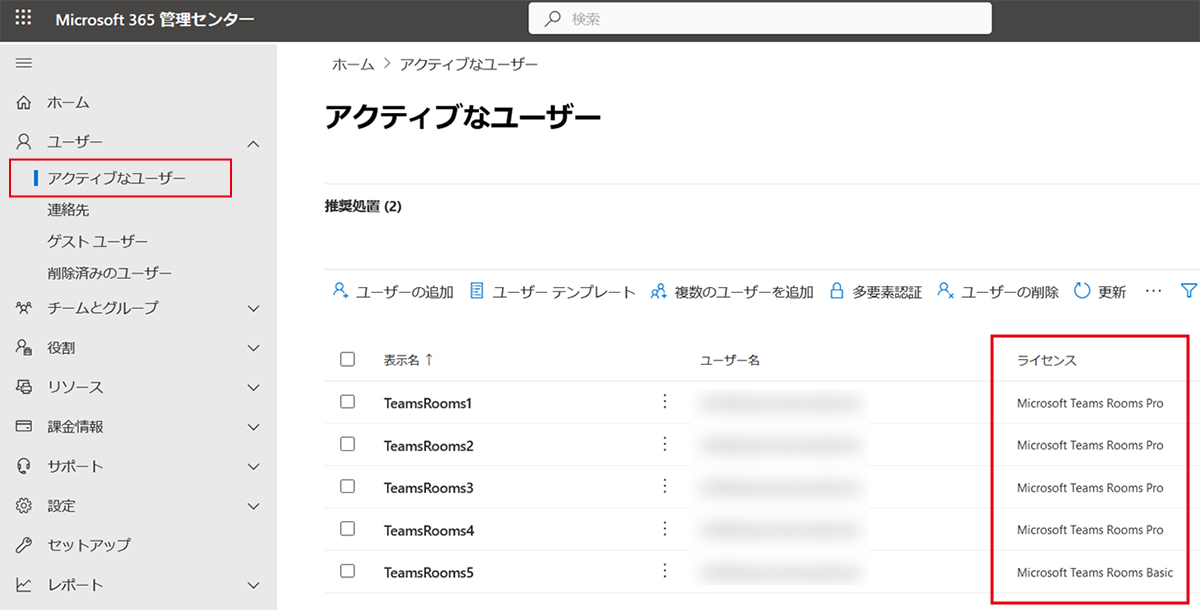Click the Resources icon in sidebar
The height and width of the screenshot is (610, 1200).
click(25, 387)
